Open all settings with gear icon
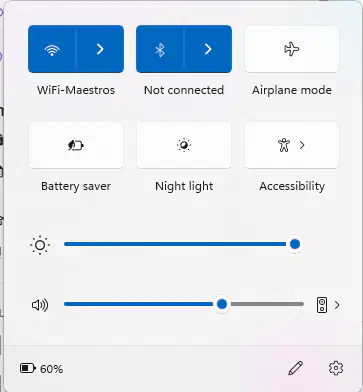Screen dimensions: 363x392 tap(336, 368)
